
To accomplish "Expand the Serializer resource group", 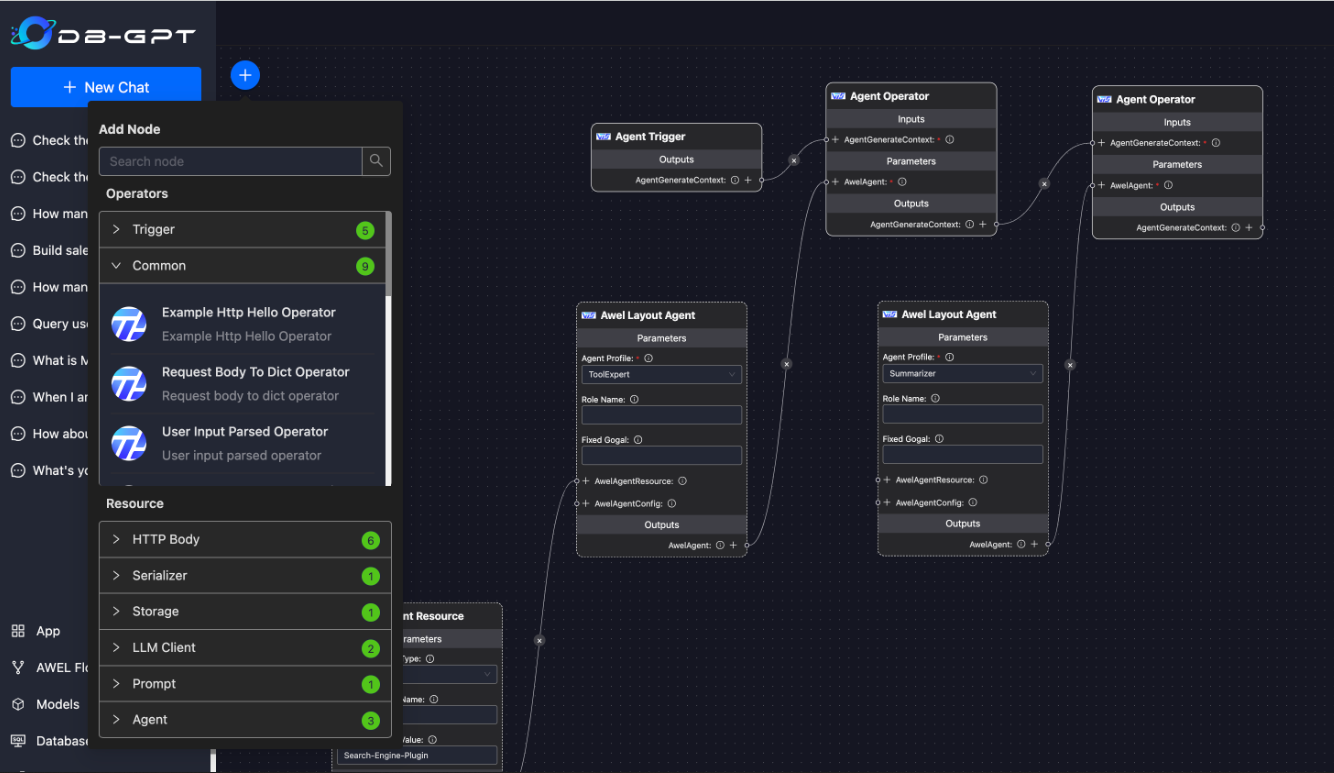I will pos(245,576).
